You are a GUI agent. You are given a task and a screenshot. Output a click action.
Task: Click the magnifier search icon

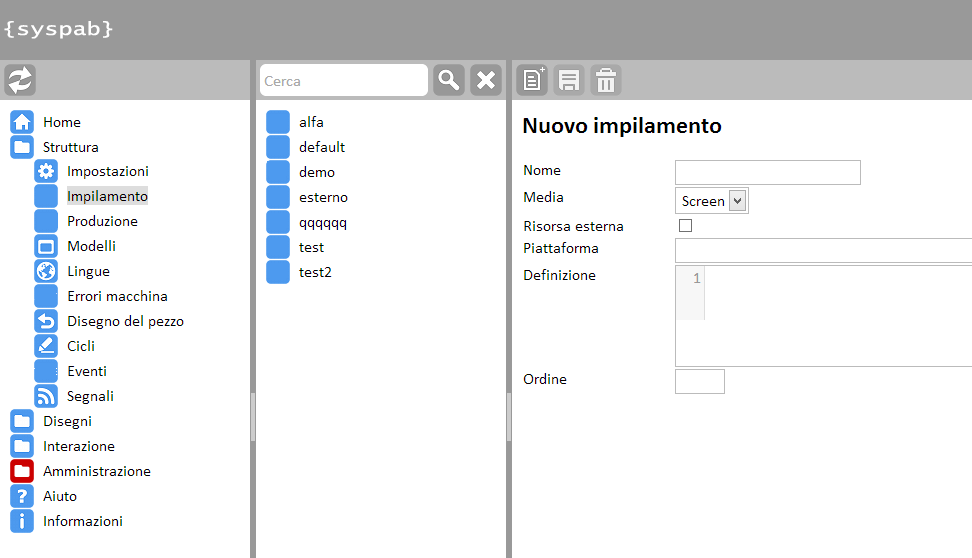[x=449, y=80]
